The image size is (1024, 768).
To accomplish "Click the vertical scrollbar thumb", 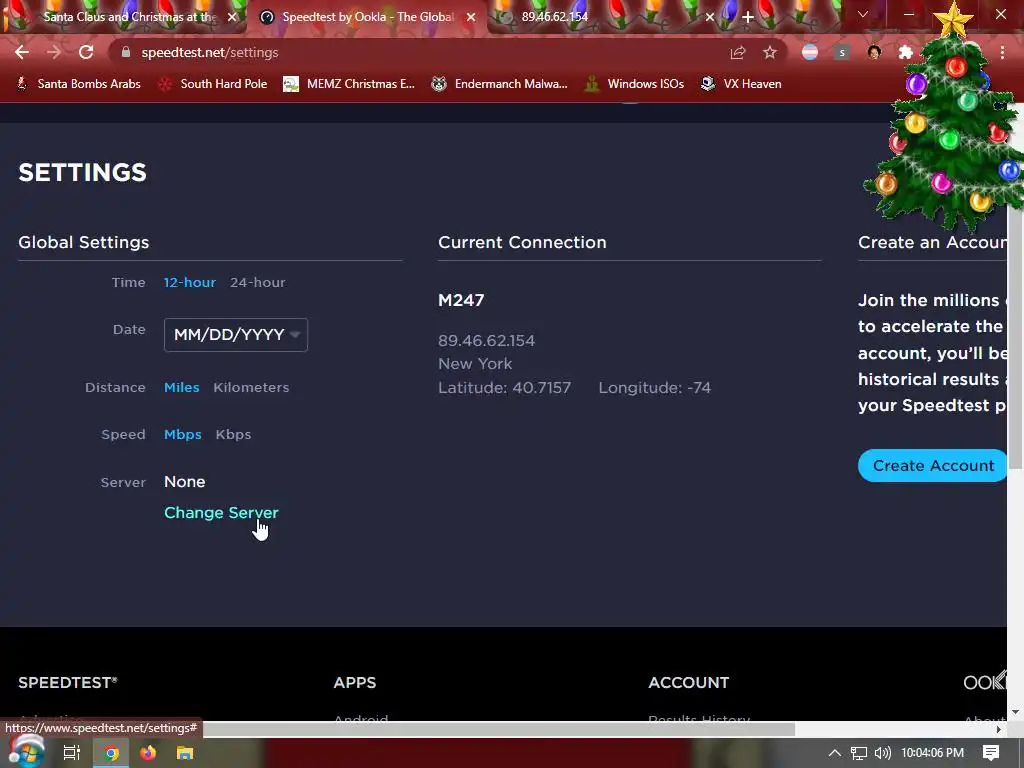I will [x=1015, y=340].
